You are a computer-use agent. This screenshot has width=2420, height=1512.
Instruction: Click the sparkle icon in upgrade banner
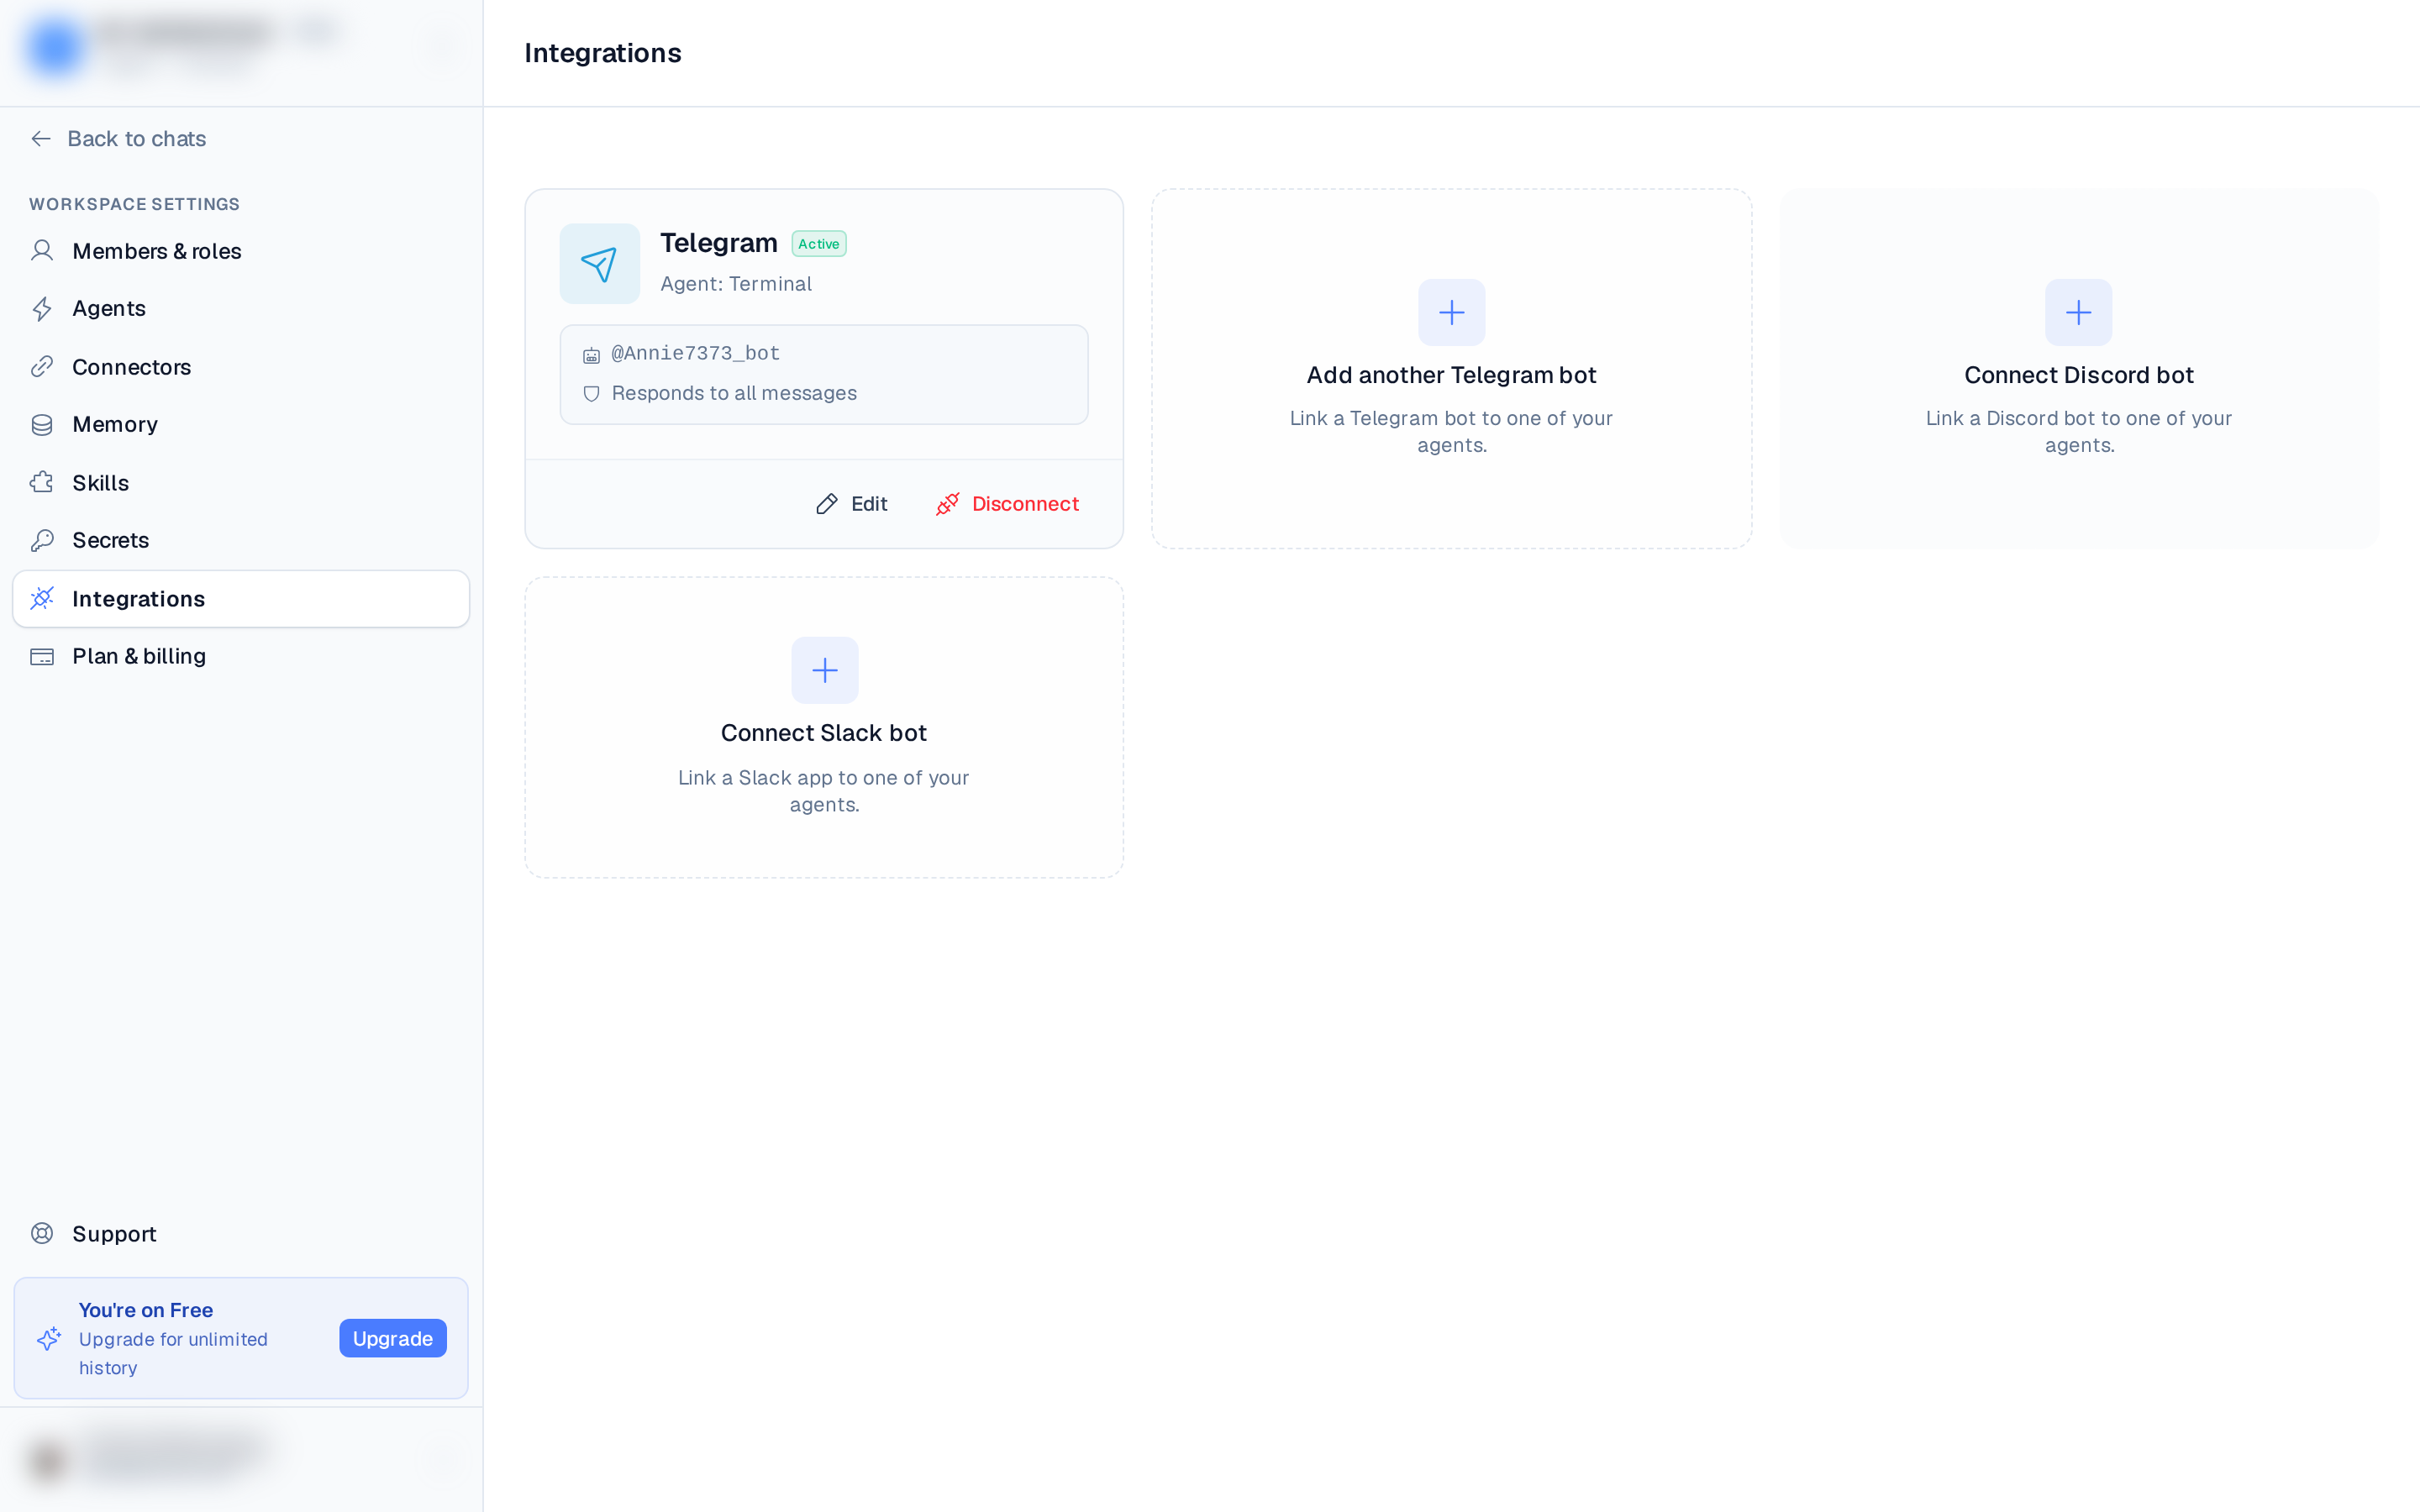49,1339
